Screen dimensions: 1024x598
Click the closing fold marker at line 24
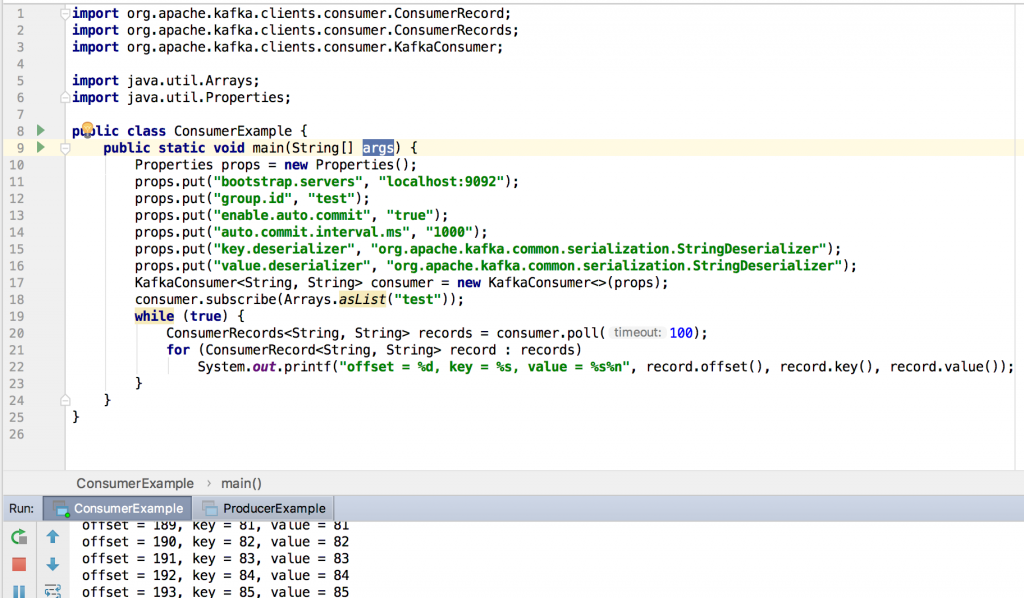click(x=65, y=400)
